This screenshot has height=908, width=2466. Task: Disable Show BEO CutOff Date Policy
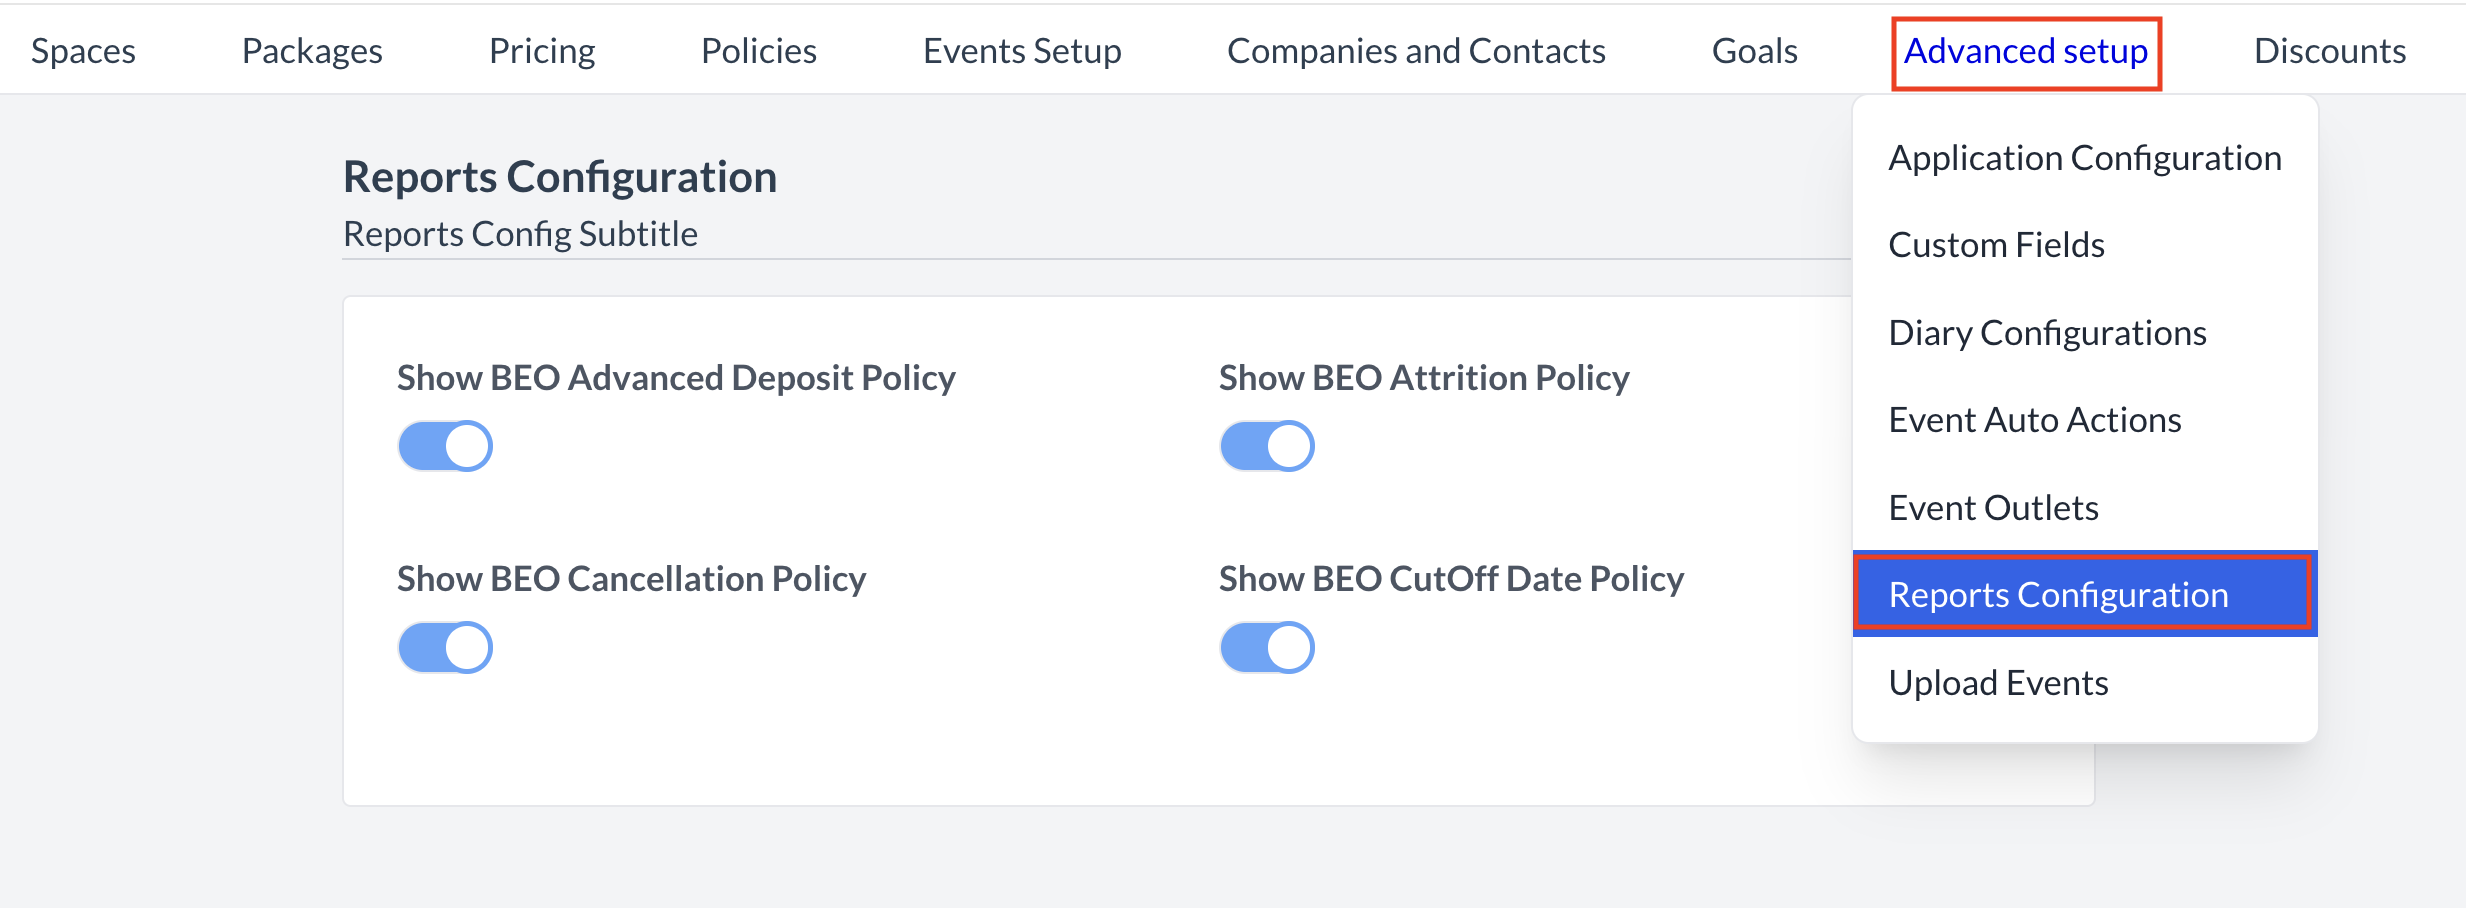[x=1266, y=647]
